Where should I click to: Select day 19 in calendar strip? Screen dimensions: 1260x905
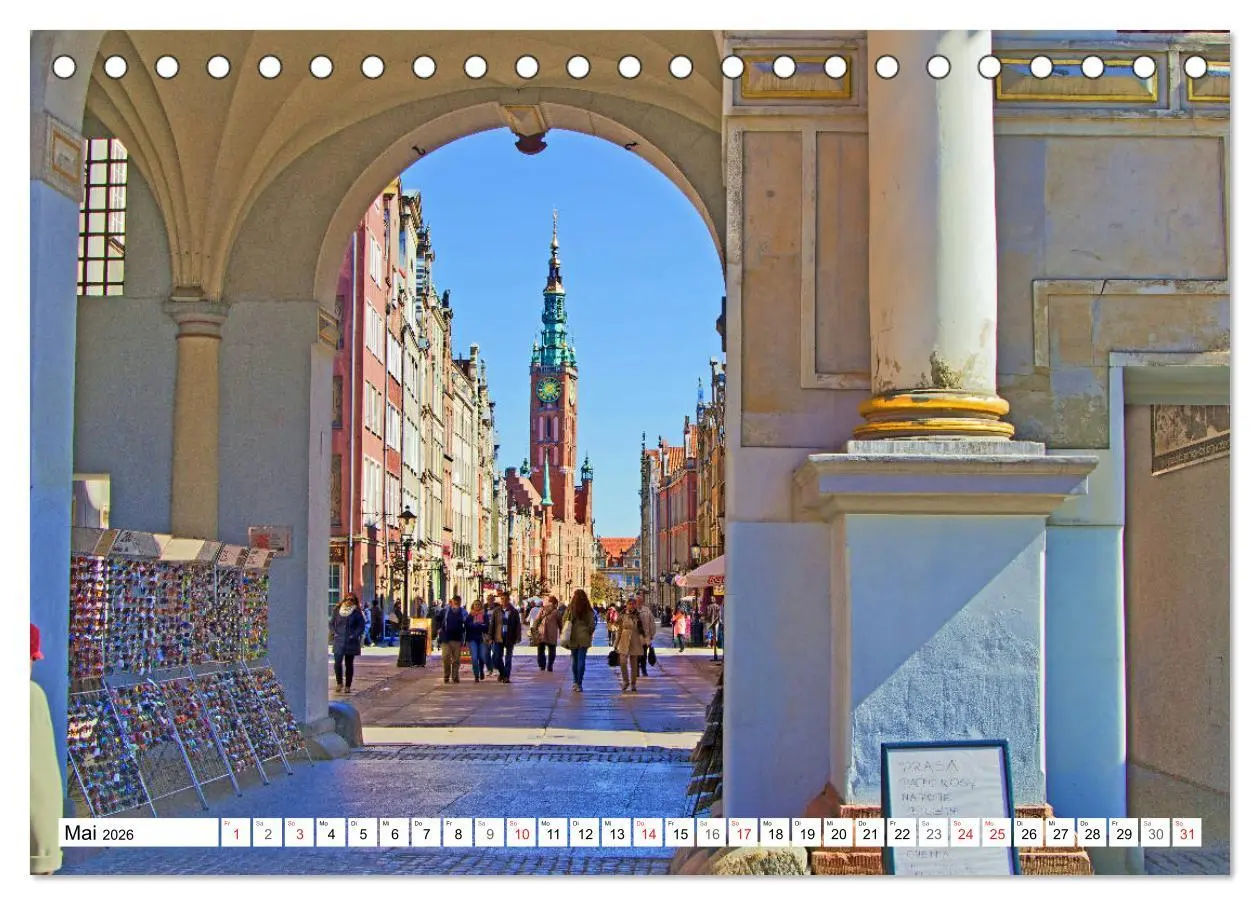(807, 833)
